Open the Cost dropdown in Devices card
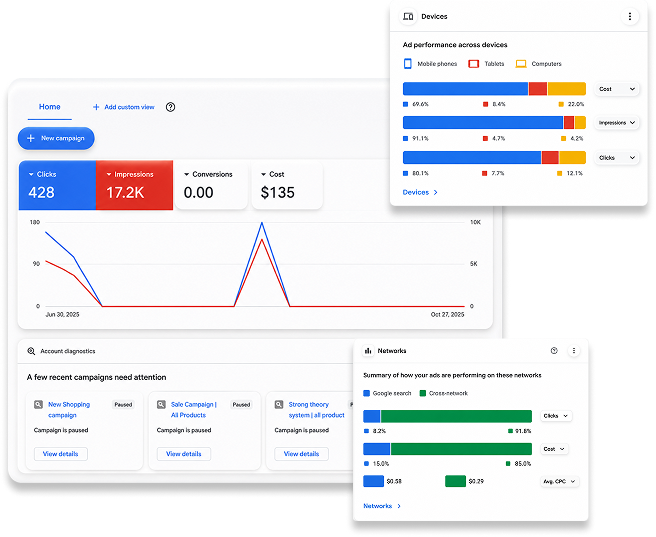 (617, 89)
